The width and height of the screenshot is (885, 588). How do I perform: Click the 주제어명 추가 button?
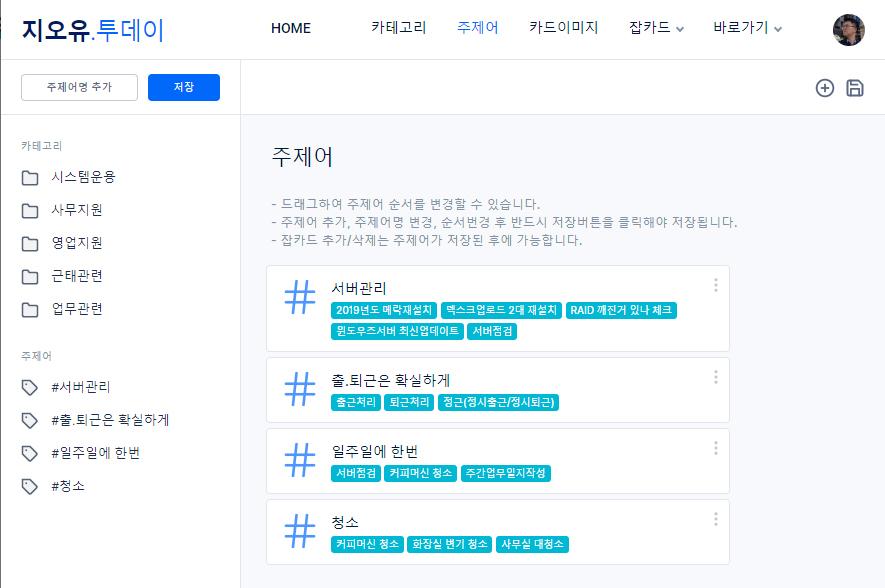point(79,88)
